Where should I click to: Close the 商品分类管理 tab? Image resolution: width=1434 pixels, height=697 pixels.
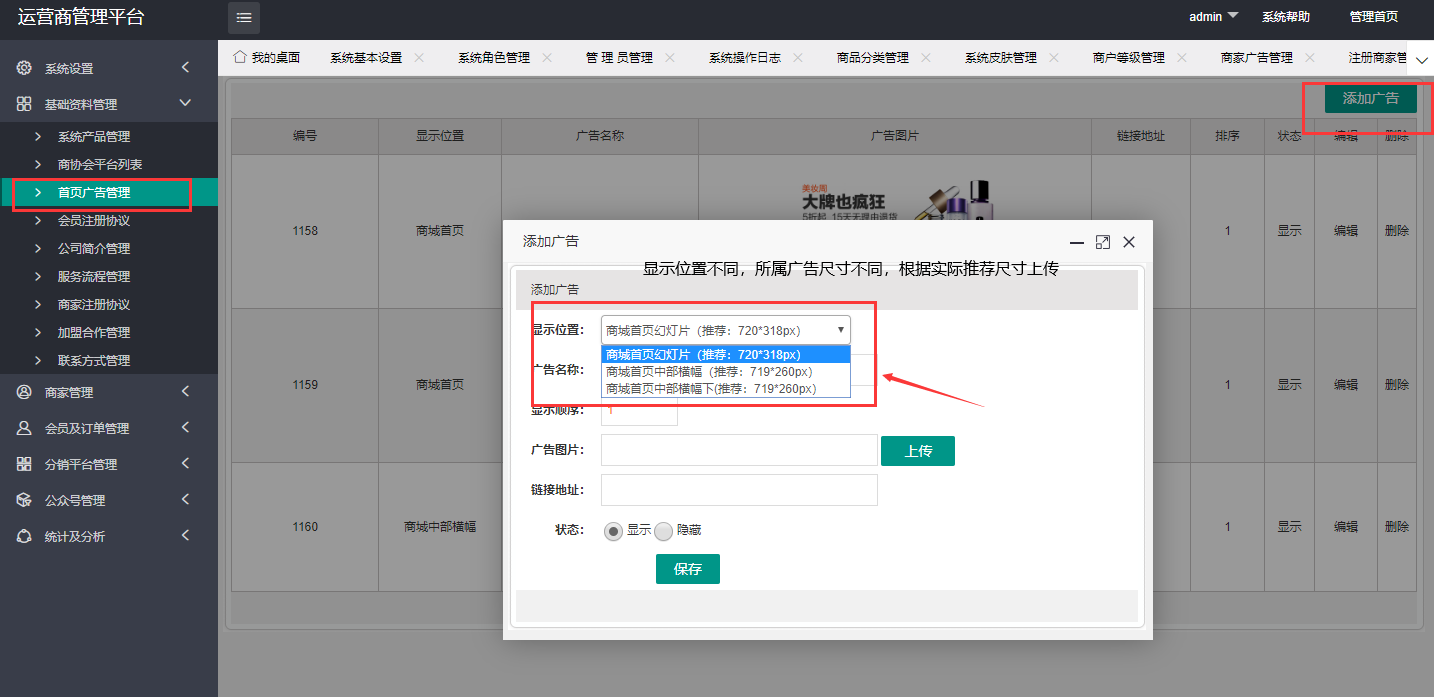click(x=926, y=58)
